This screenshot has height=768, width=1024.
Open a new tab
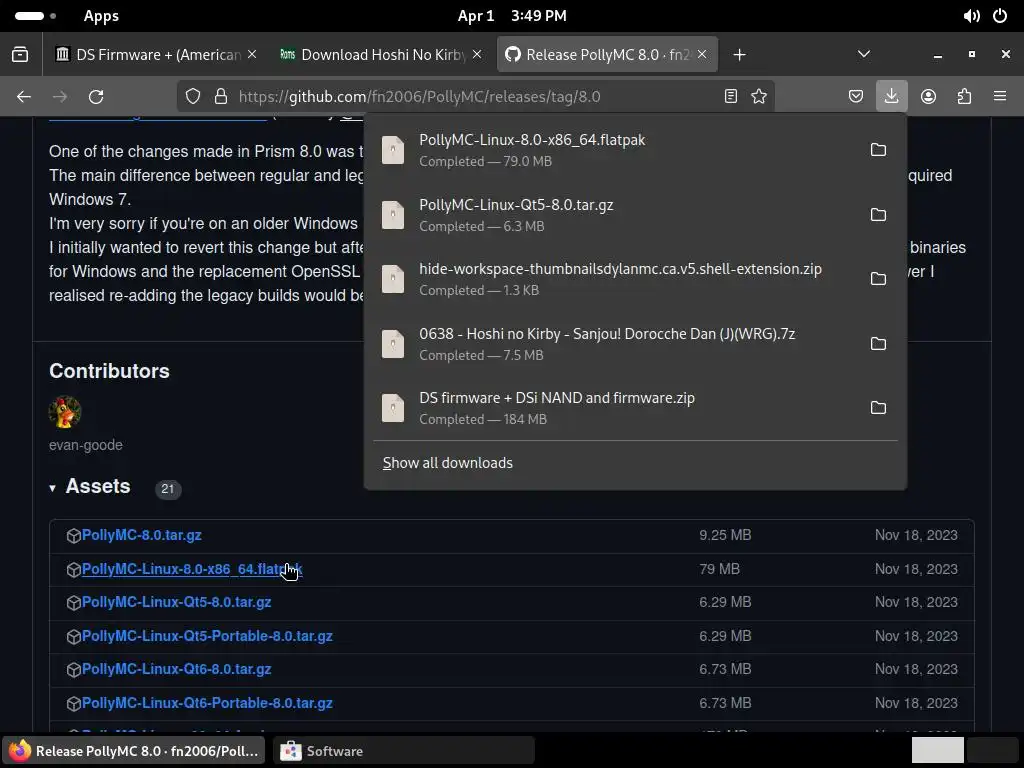click(739, 55)
